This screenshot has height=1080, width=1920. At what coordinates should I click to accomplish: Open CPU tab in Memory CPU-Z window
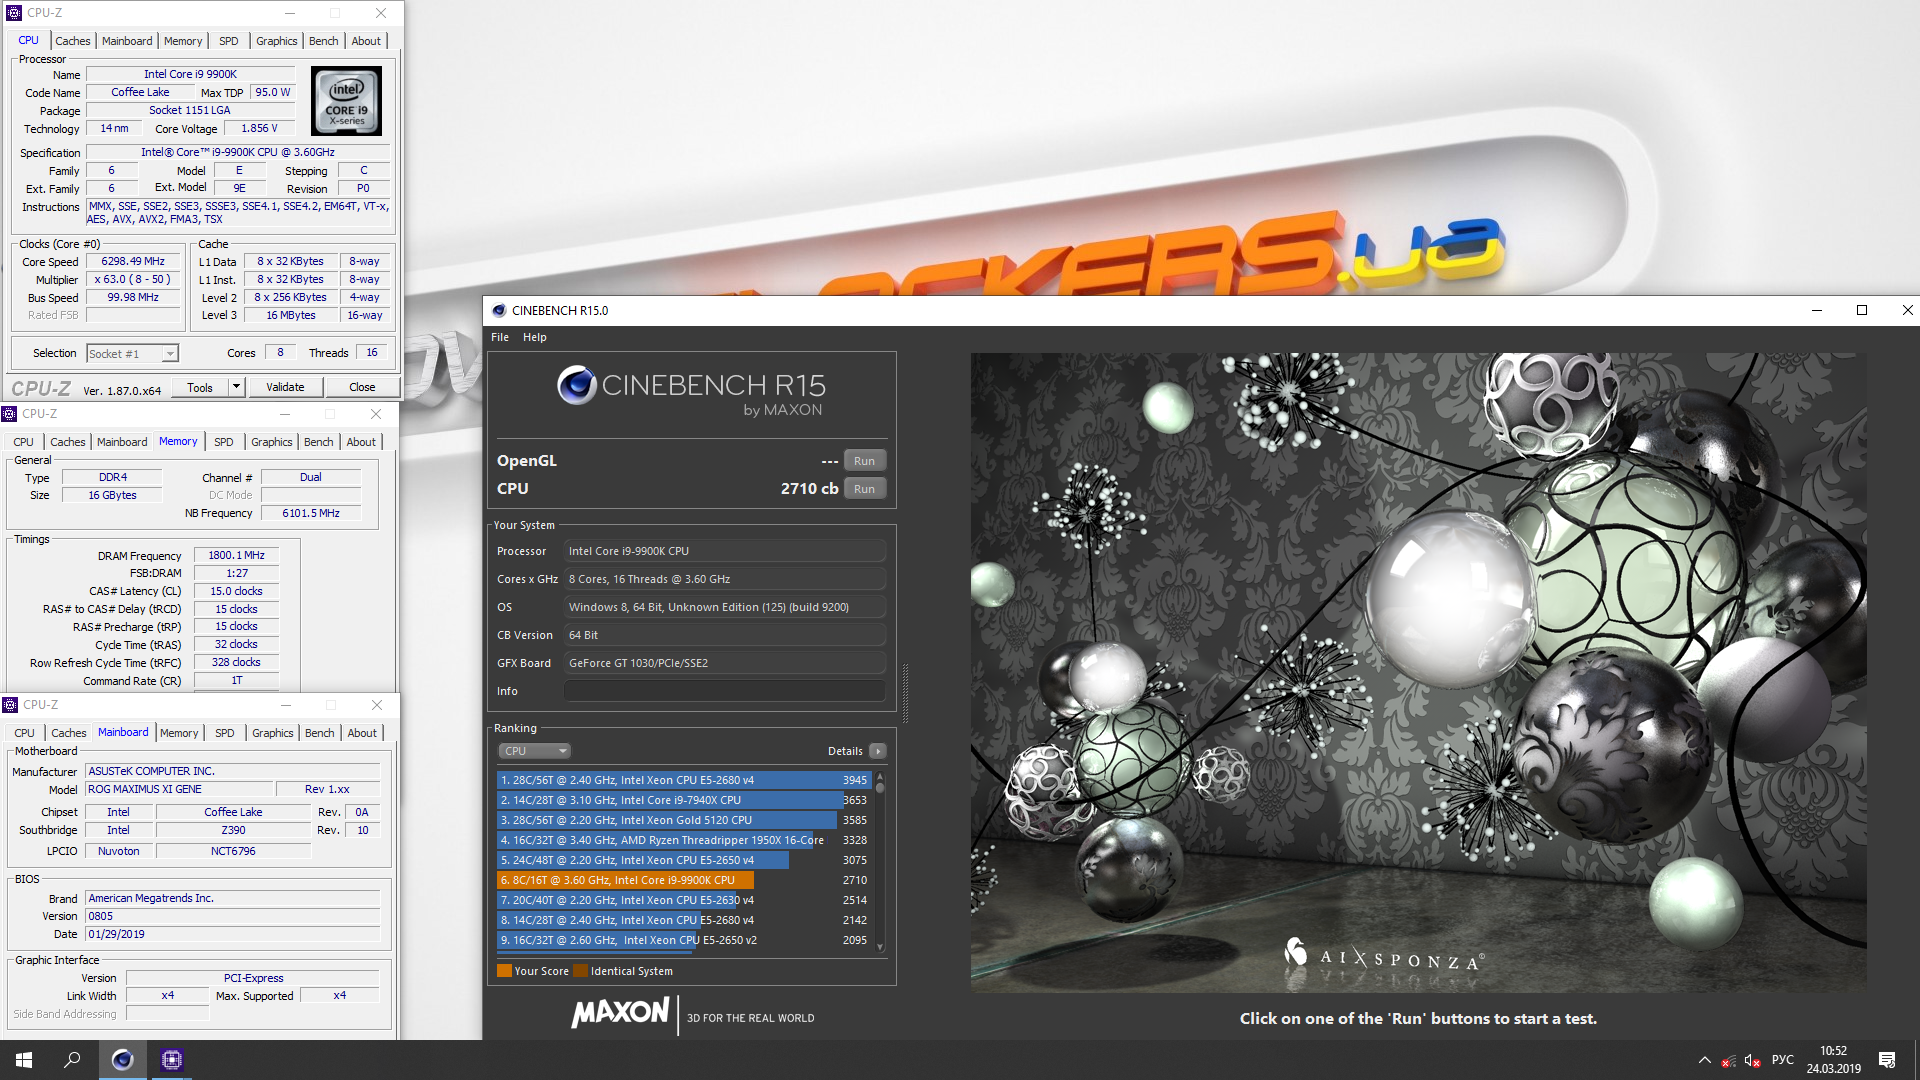24,442
